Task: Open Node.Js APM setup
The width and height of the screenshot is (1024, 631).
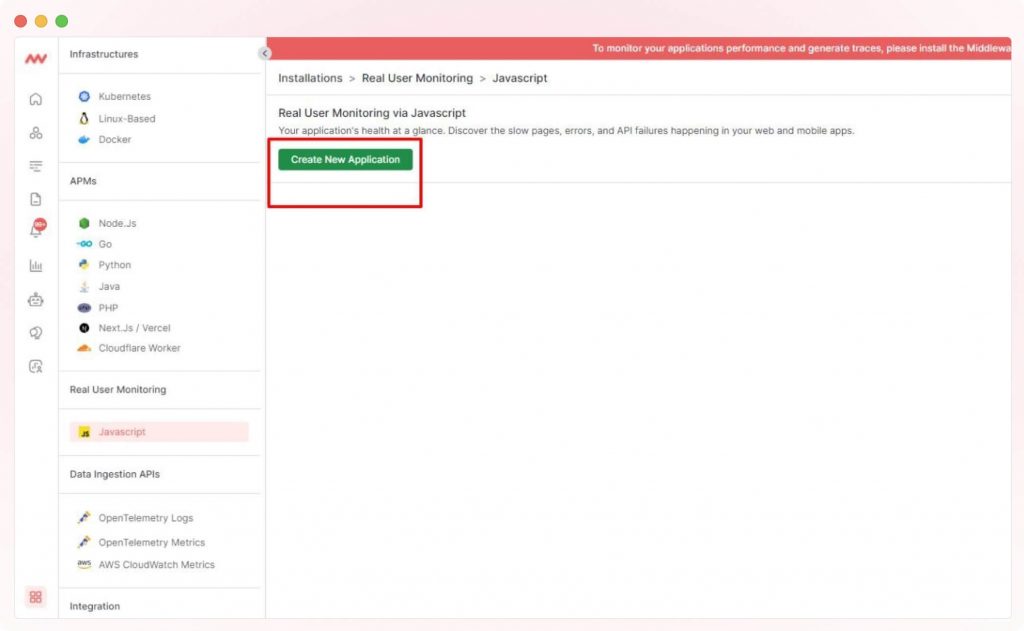Action: tap(115, 222)
